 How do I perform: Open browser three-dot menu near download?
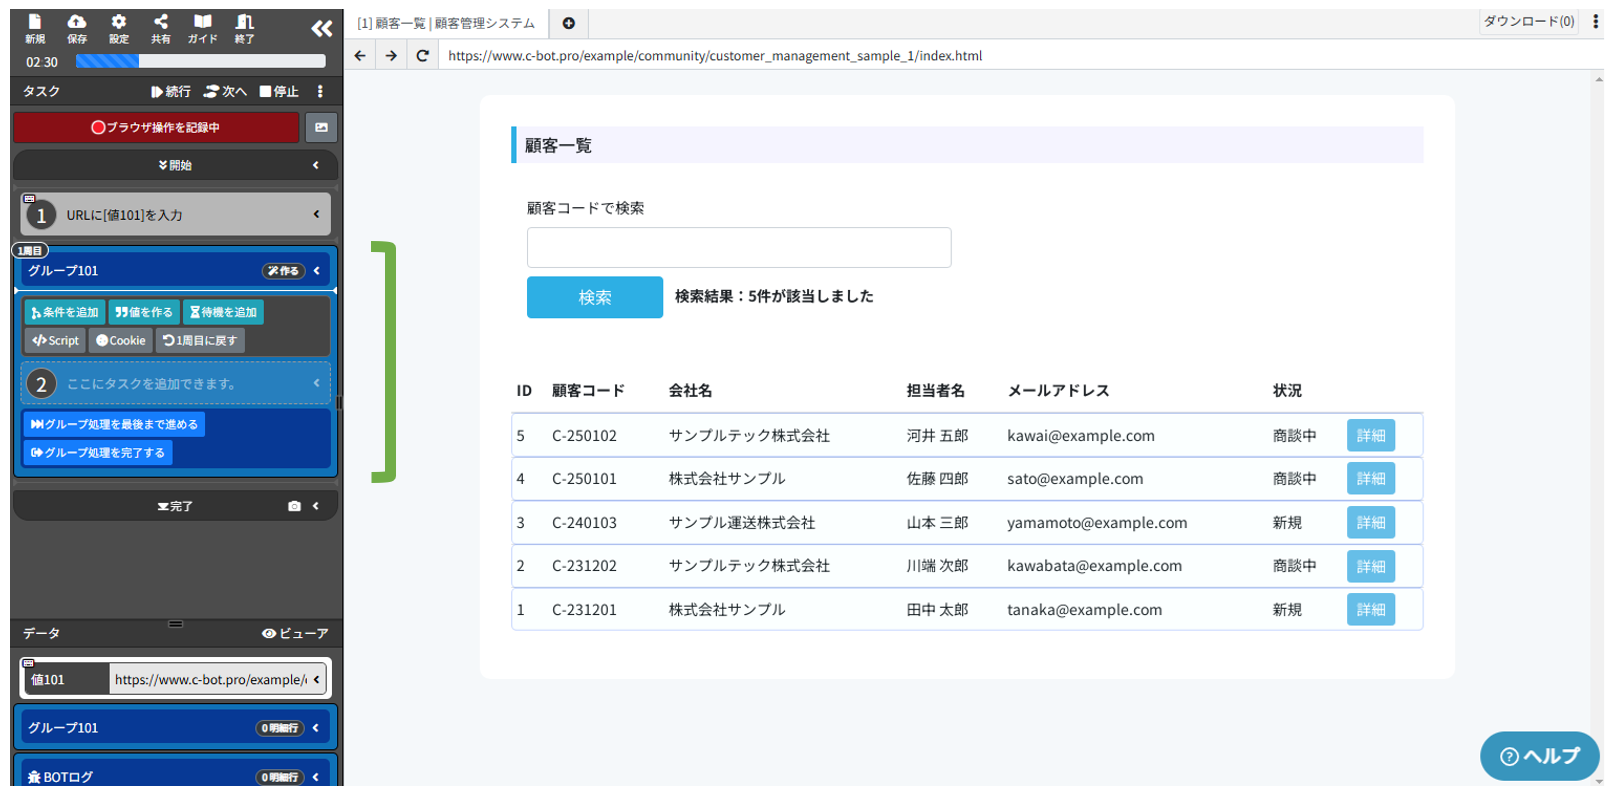(1595, 21)
